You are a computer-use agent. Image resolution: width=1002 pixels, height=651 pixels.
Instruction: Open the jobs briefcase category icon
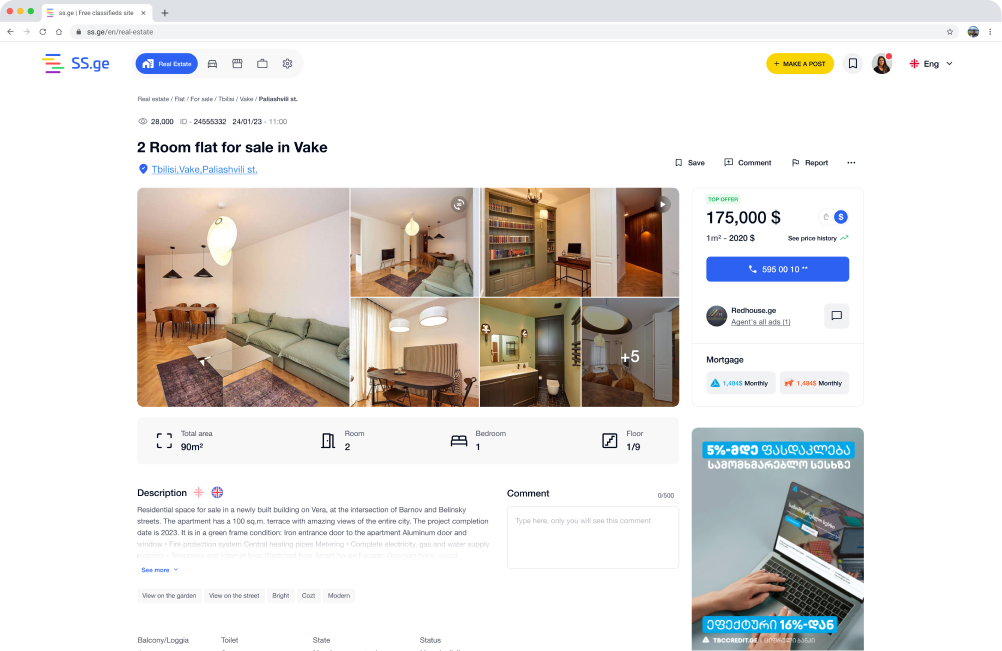[262, 64]
